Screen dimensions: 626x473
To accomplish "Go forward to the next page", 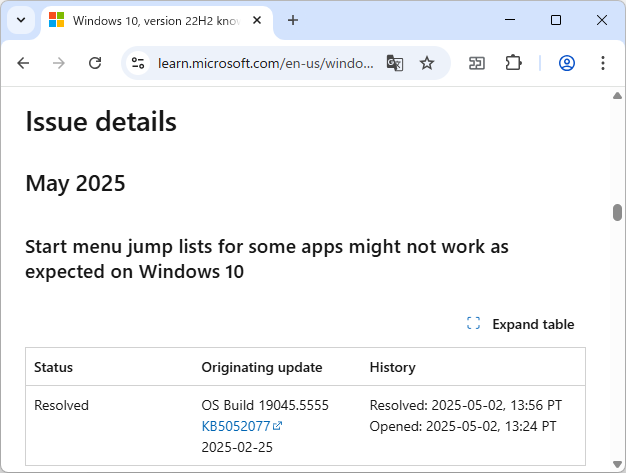I will pyautogui.click(x=59, y=63).
